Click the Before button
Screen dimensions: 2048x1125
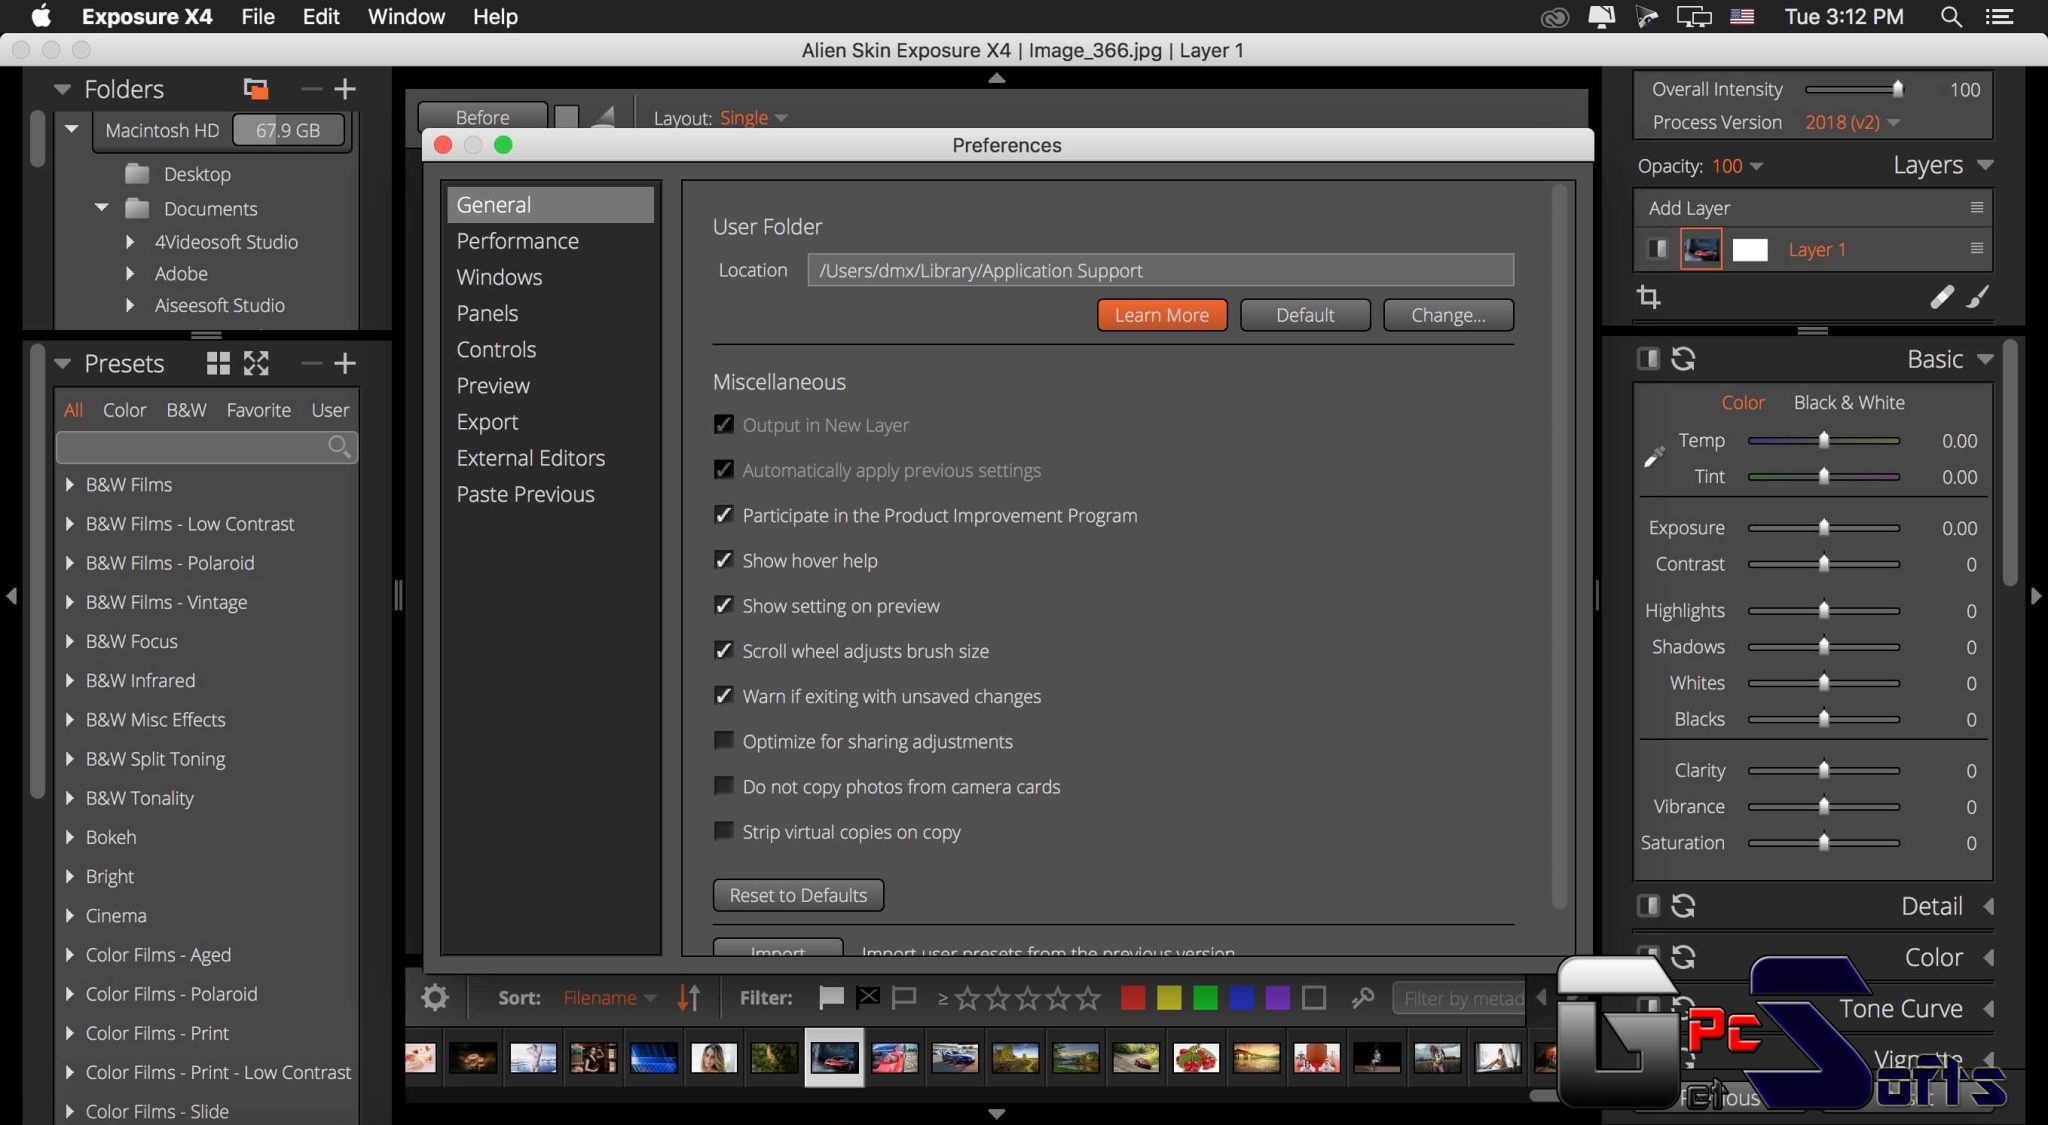482,117
